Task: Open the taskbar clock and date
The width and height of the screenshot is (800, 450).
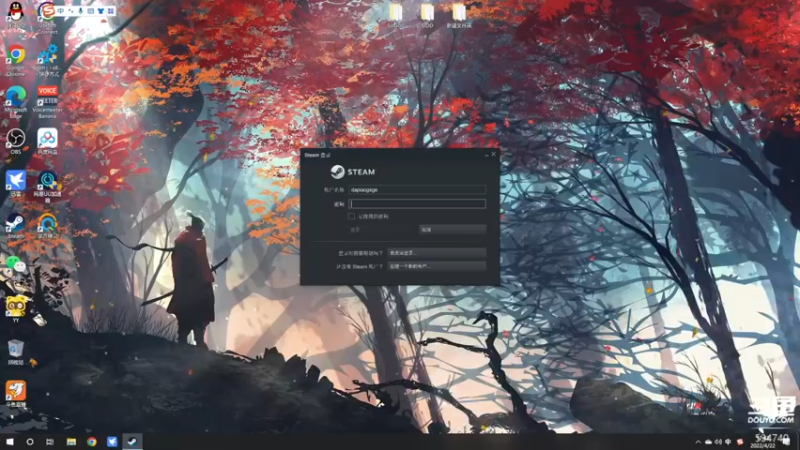Action: 765,442
